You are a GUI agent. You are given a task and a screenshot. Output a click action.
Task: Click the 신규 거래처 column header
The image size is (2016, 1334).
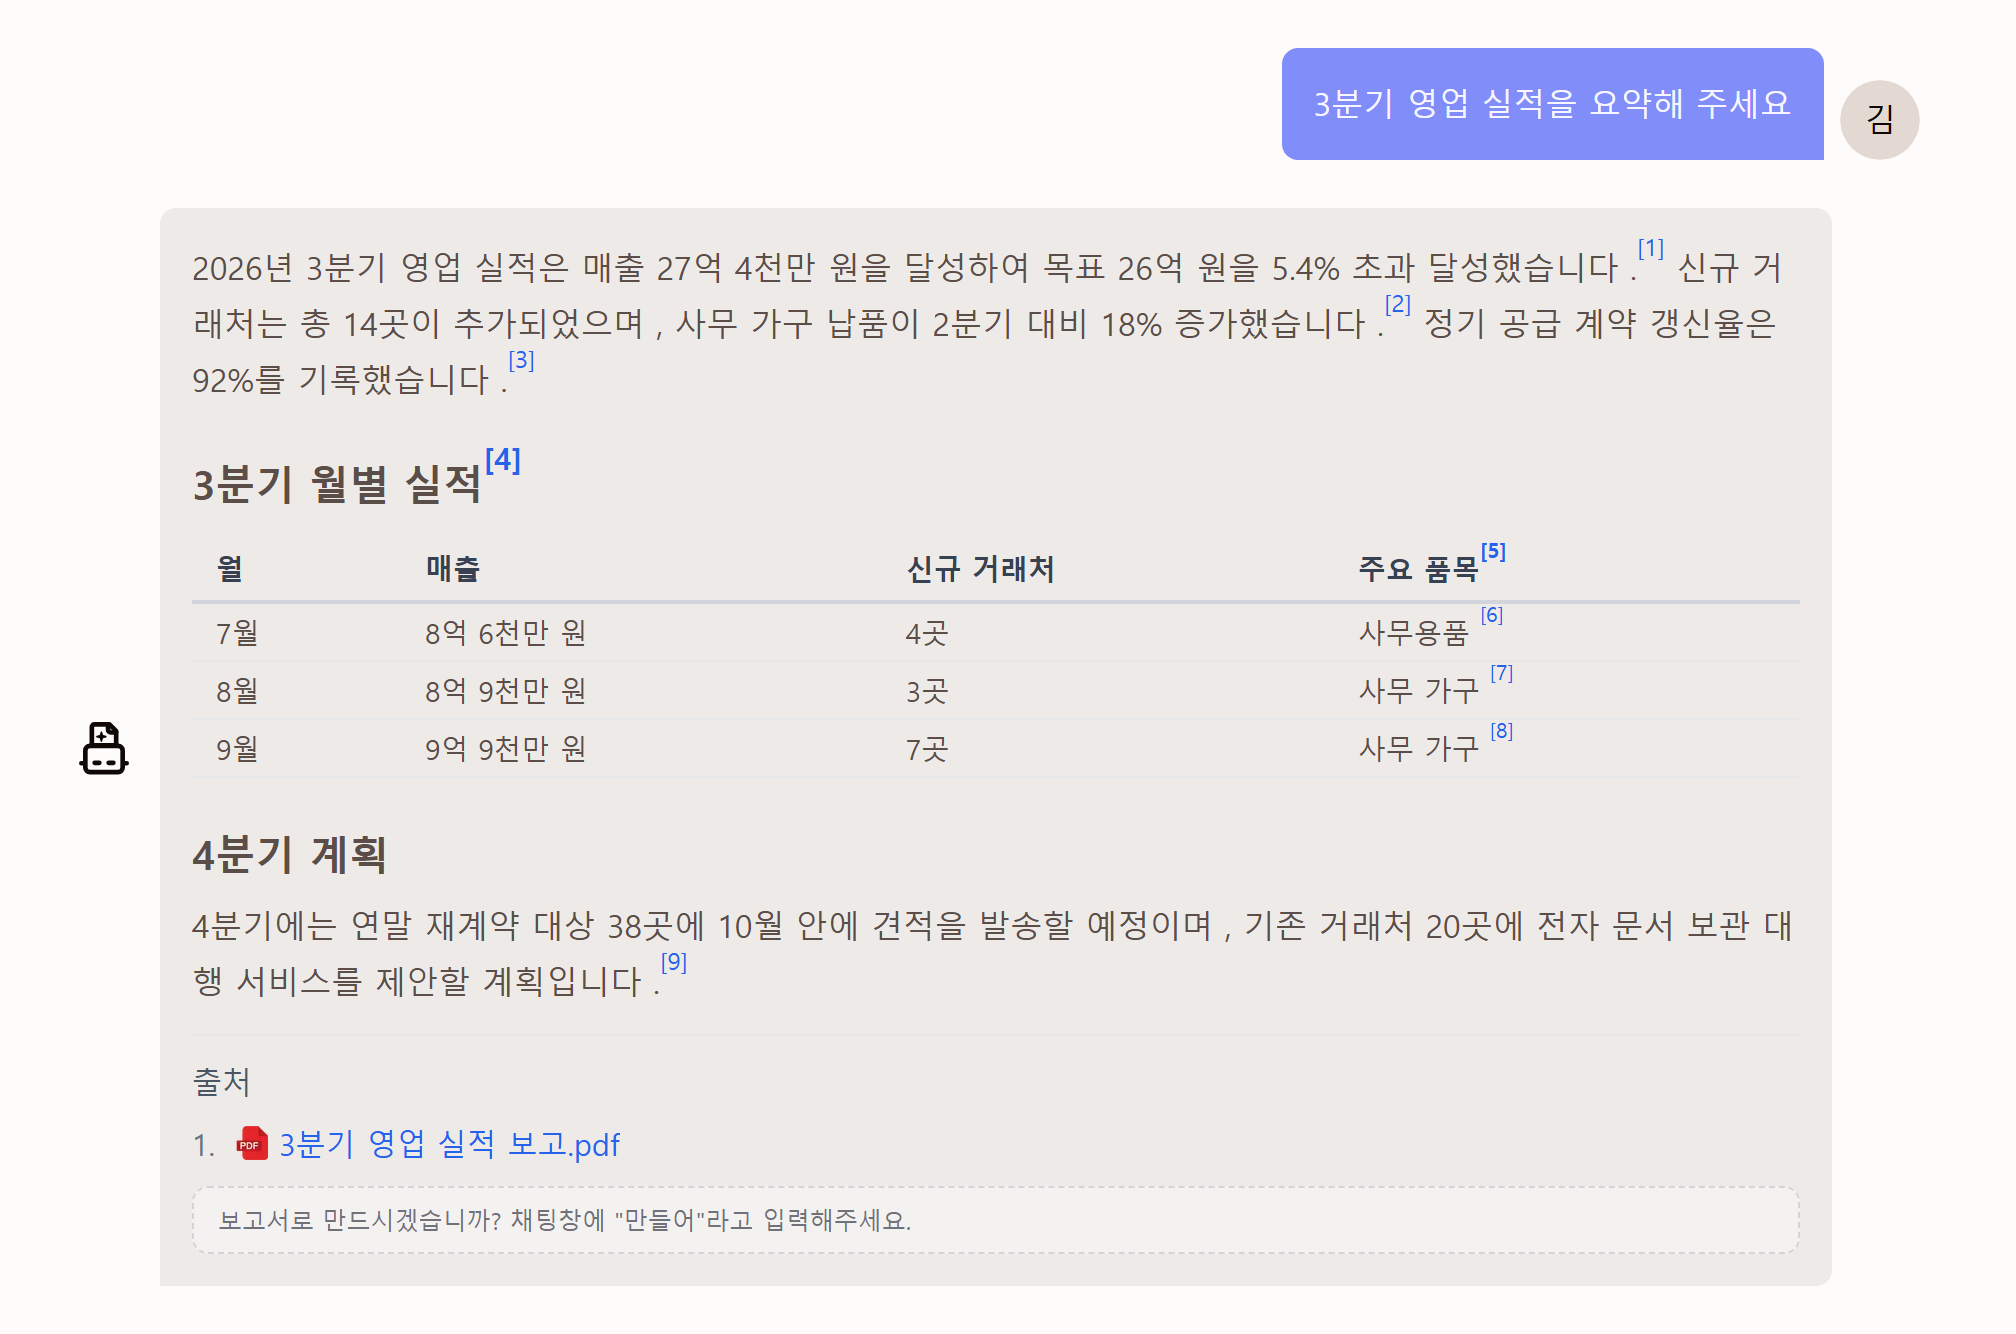(x=980, y=569)
